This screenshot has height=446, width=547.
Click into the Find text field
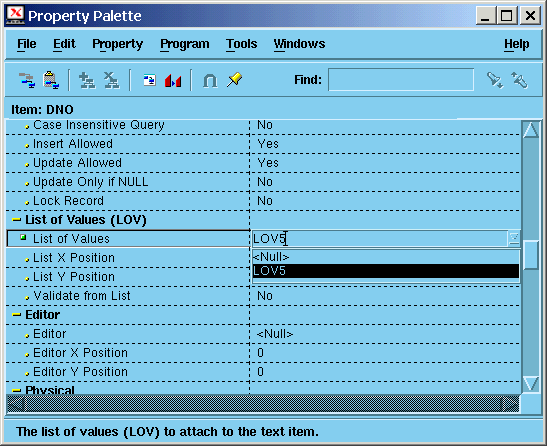(x=401, y=80)
